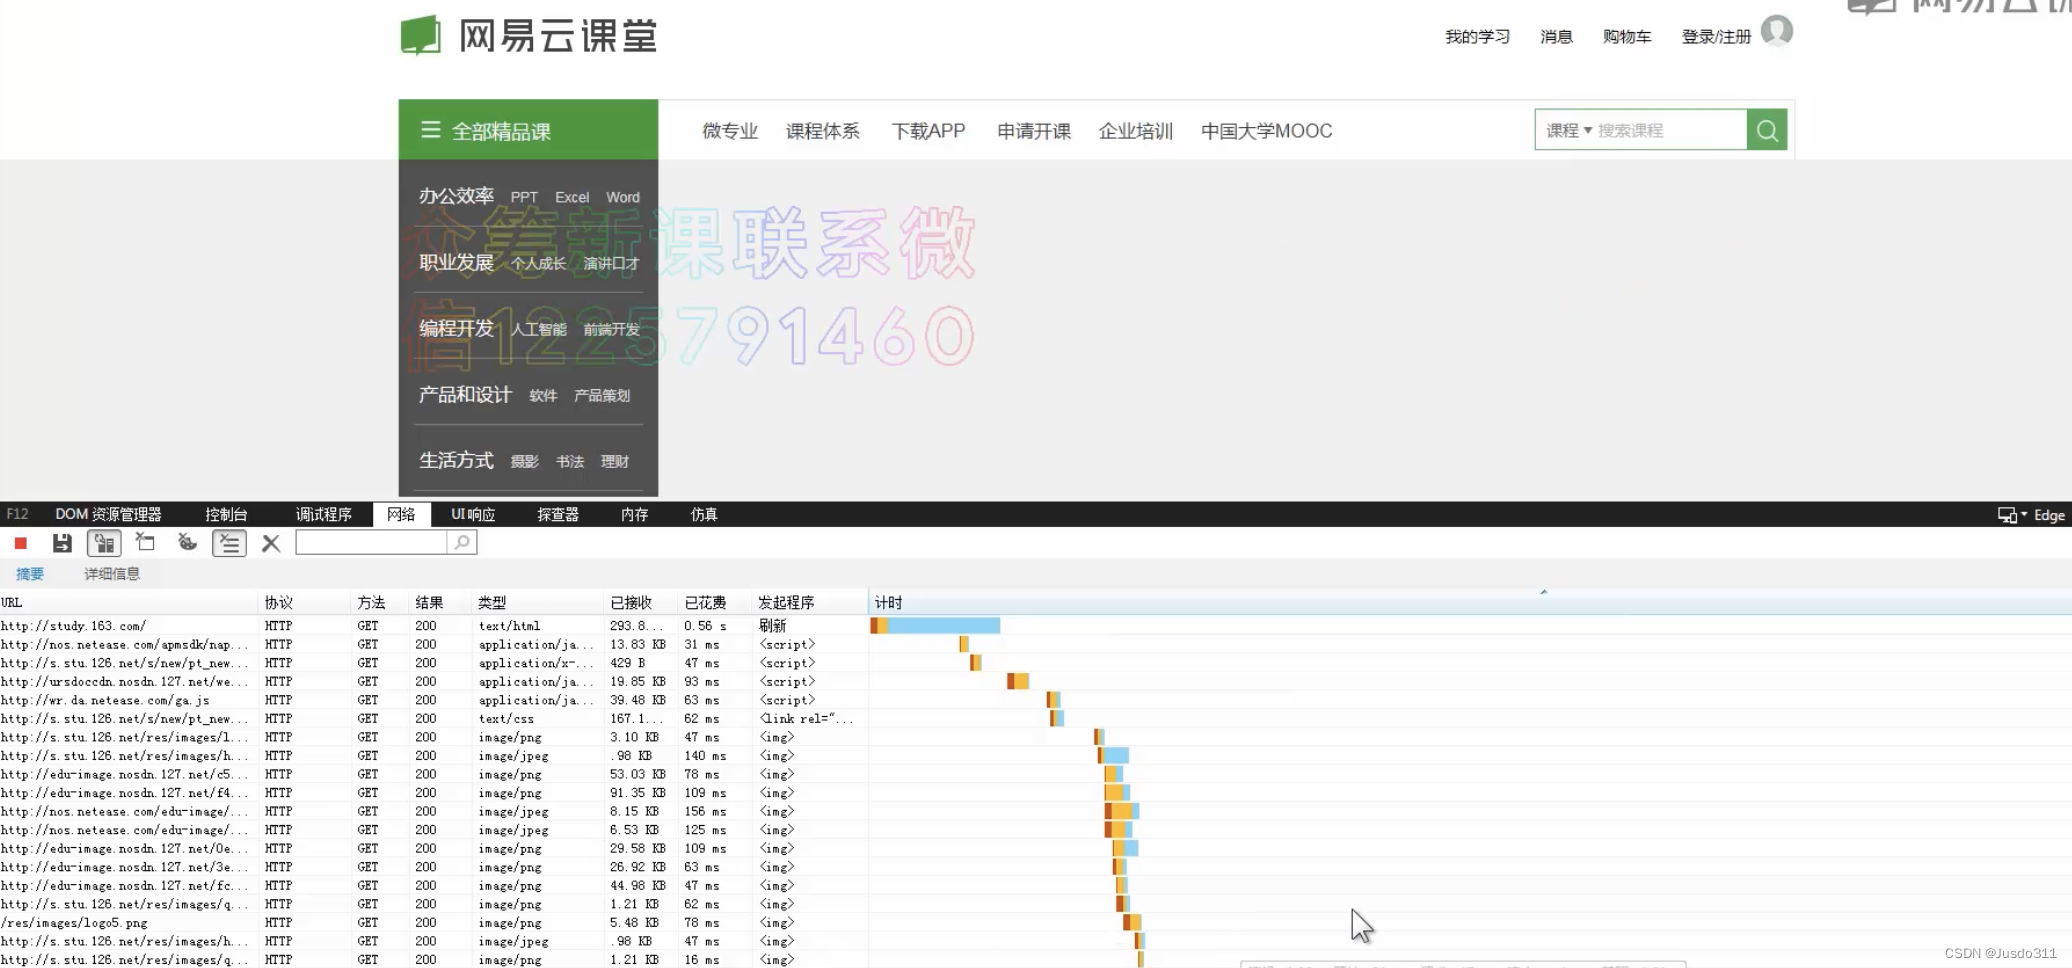The image size is (2072, 968).
Task: Switch to the 详细信息 view
Action: click(112, 574)
